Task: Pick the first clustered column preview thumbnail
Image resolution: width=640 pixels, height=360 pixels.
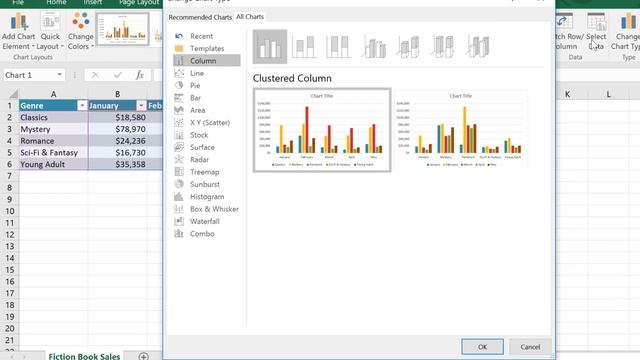Action: pos(322,130)
